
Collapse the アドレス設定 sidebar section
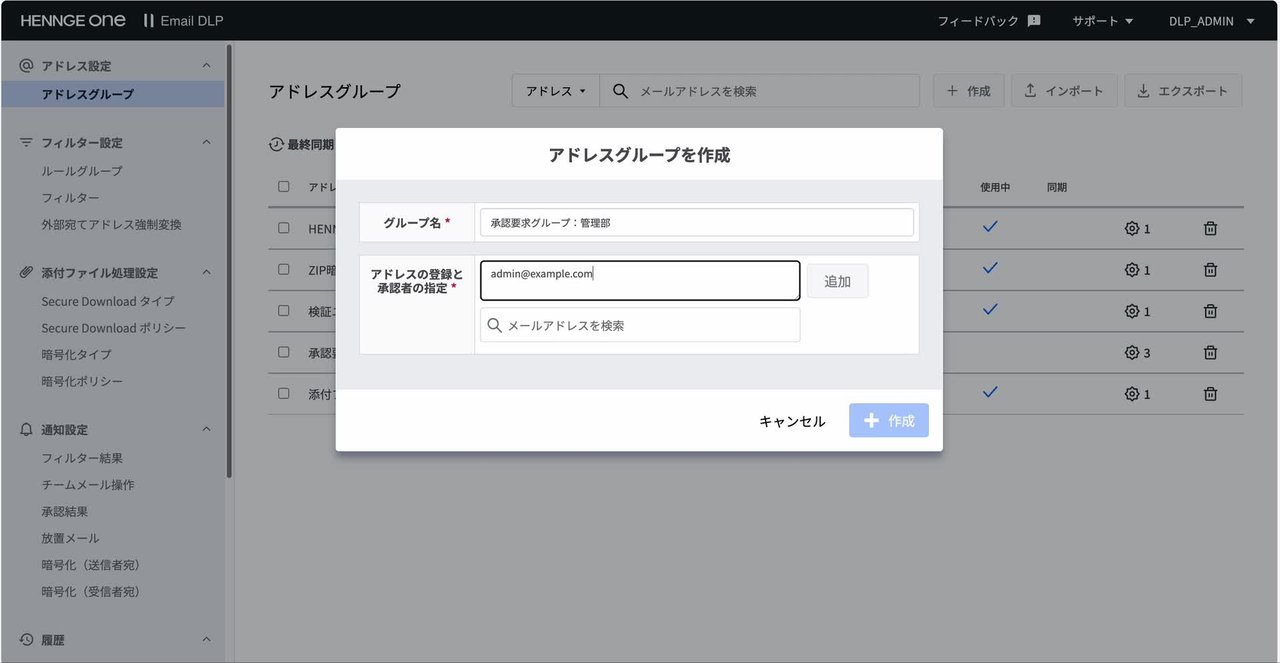(207, 66)
